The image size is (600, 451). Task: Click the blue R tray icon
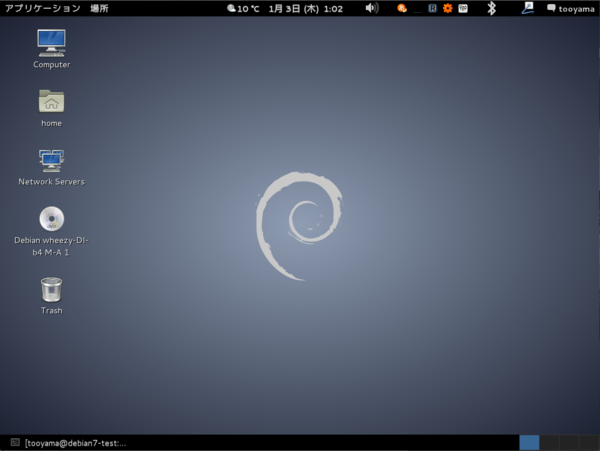tap(432, 8)
